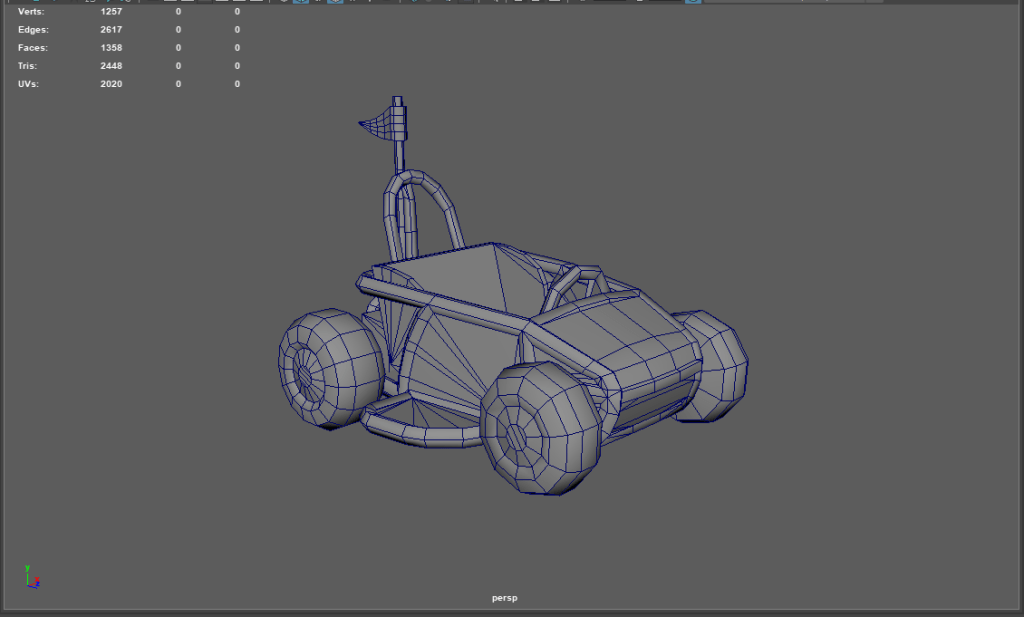The image size is (1024, 617).
Task: Click the Verts count value 1257
Action: click(111, 12)
